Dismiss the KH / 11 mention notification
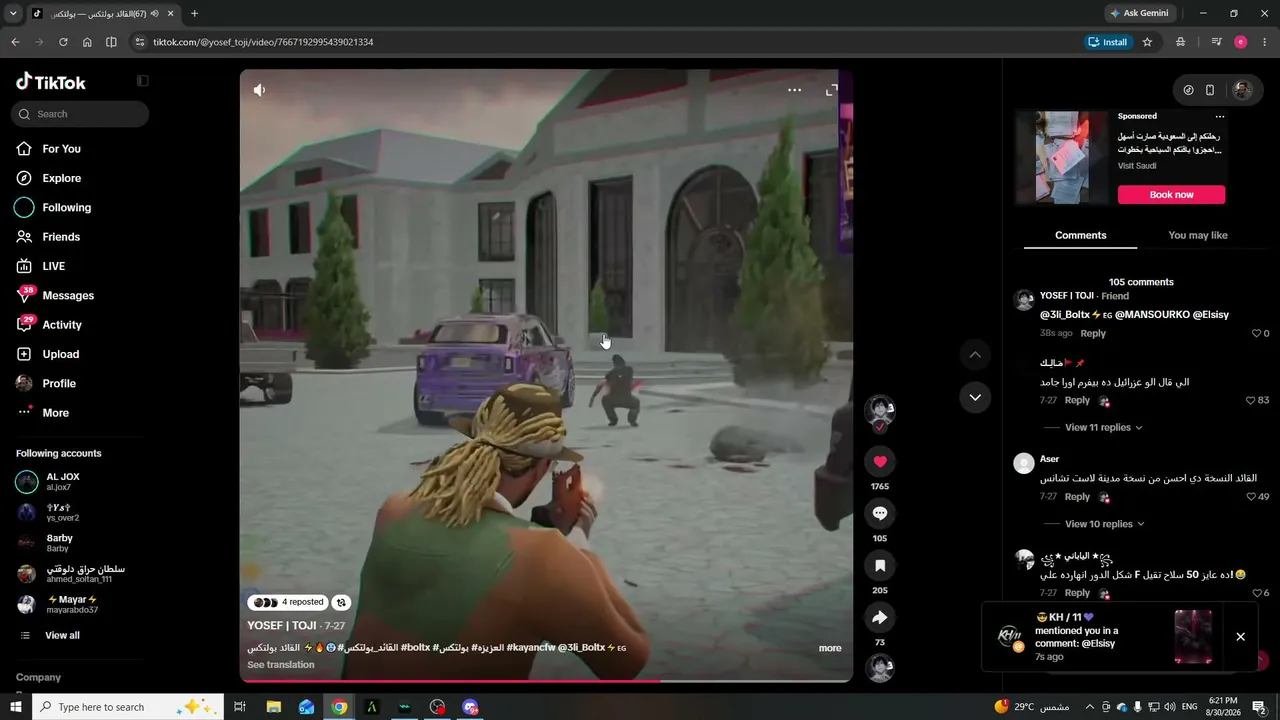Screen dimensions: 1280x720 coord(1240,637)
